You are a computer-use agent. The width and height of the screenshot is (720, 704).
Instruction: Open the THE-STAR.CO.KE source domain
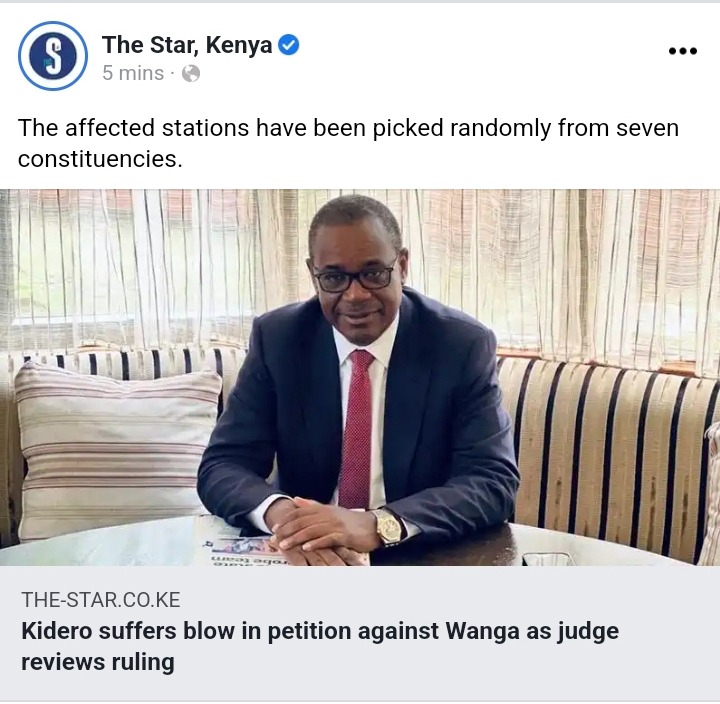[x=101, y=600]
